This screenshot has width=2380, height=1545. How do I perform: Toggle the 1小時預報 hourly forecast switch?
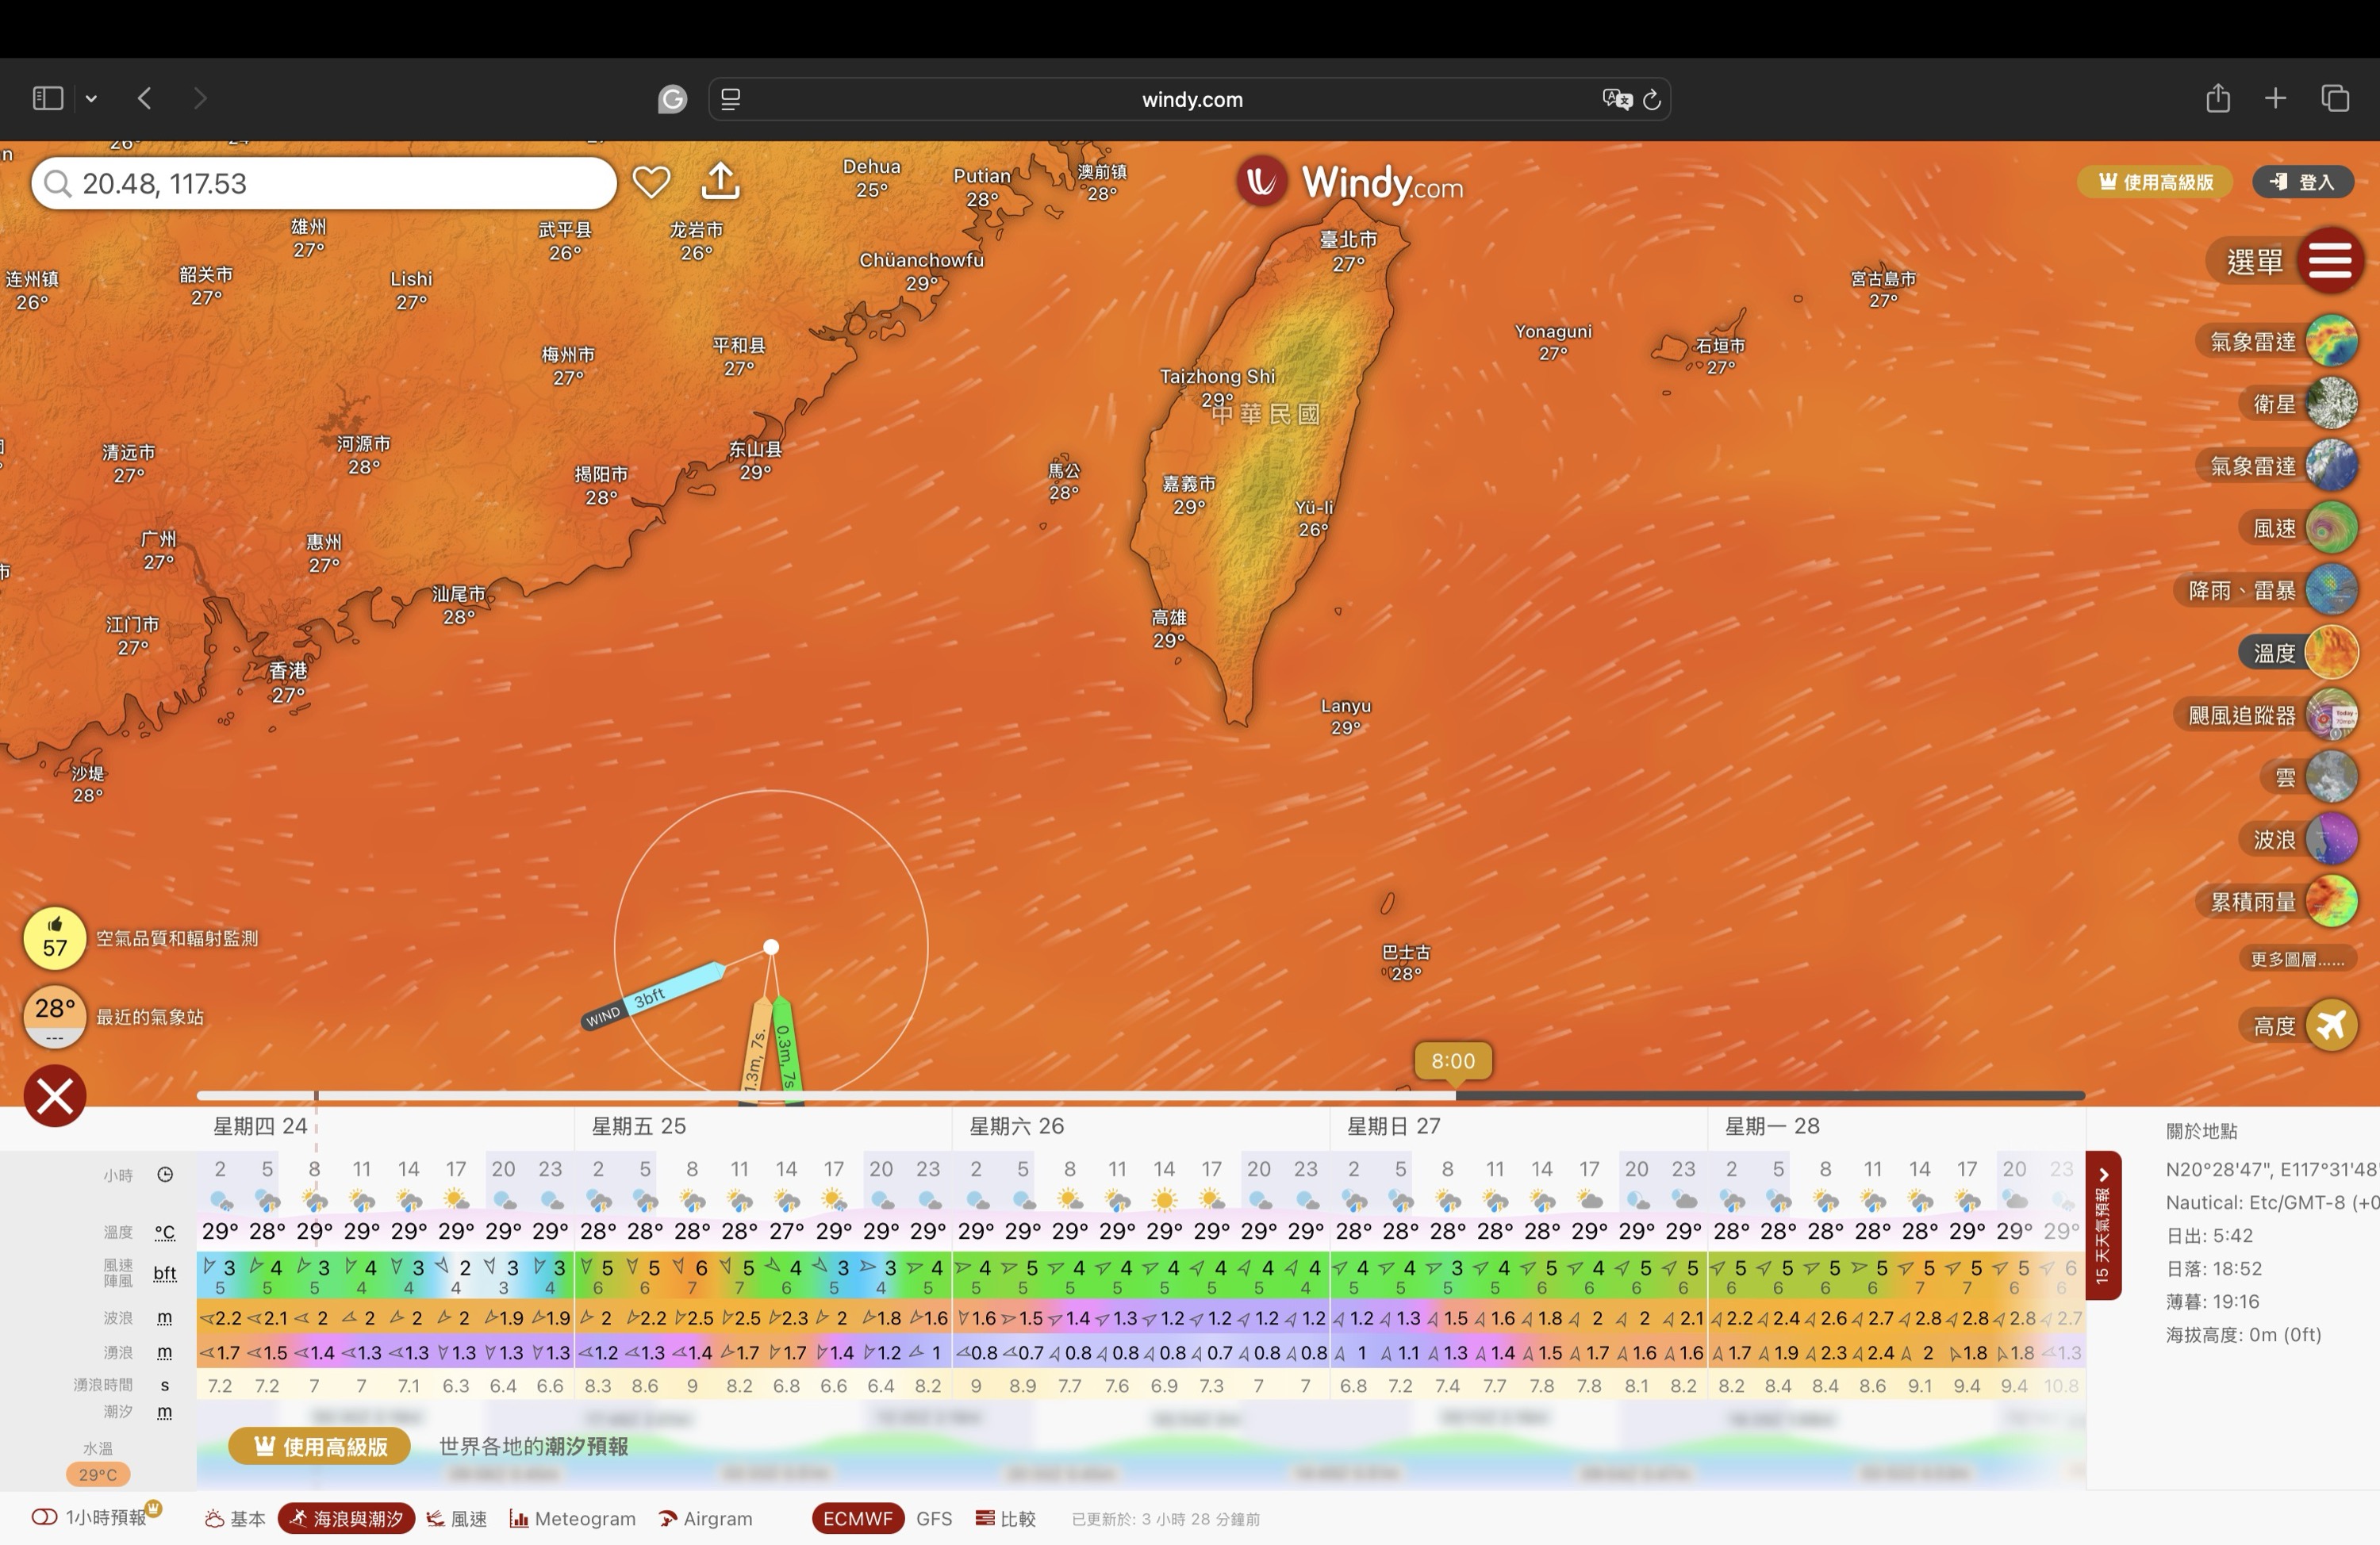45,1517
